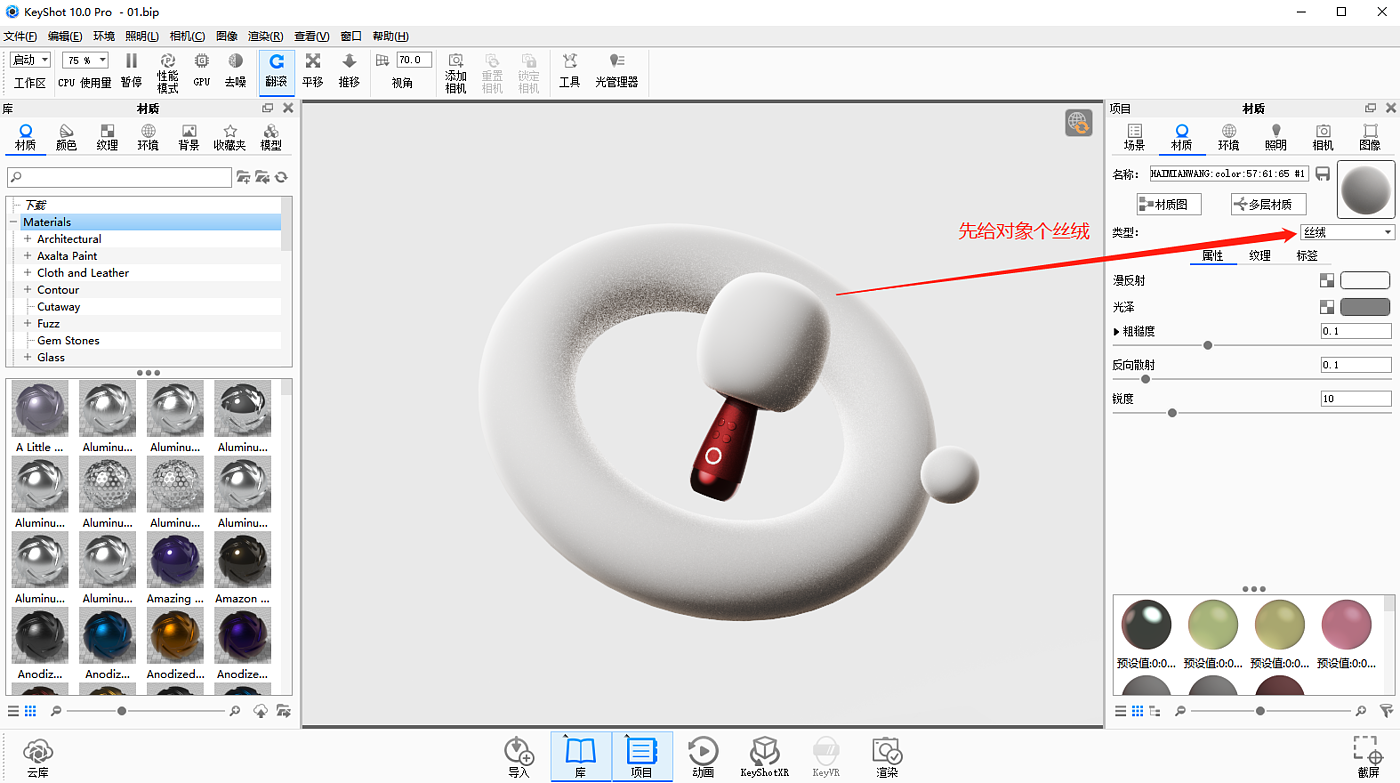This screenshot has height=783, width=1400.
Task: Open the 光管理器 light manager
Action: (x=616, y=69)
